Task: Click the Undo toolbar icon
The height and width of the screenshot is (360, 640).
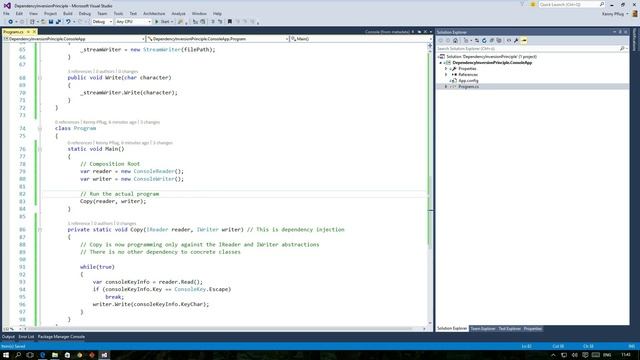Action: [x=68, y=22]
